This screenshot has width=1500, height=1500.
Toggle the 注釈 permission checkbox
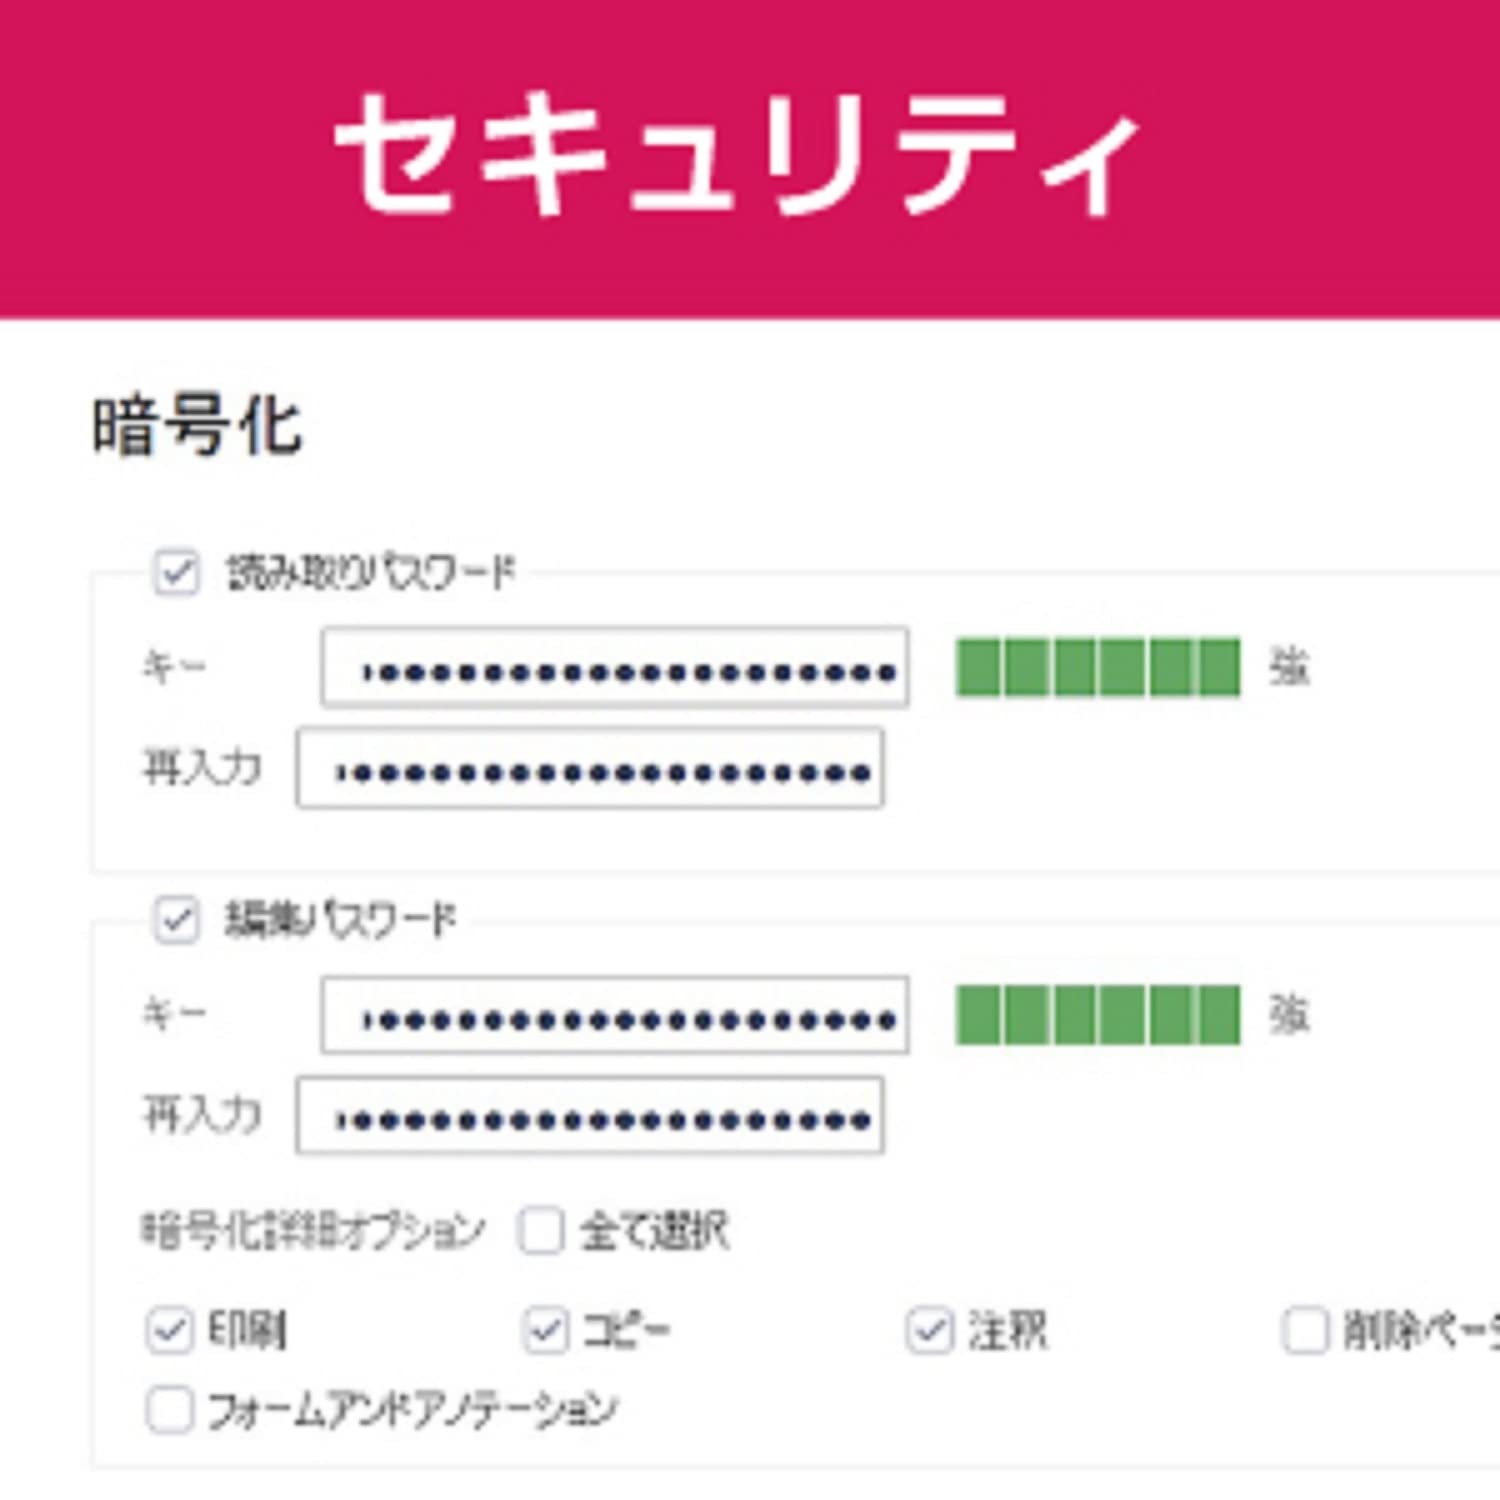(930, 1331)
